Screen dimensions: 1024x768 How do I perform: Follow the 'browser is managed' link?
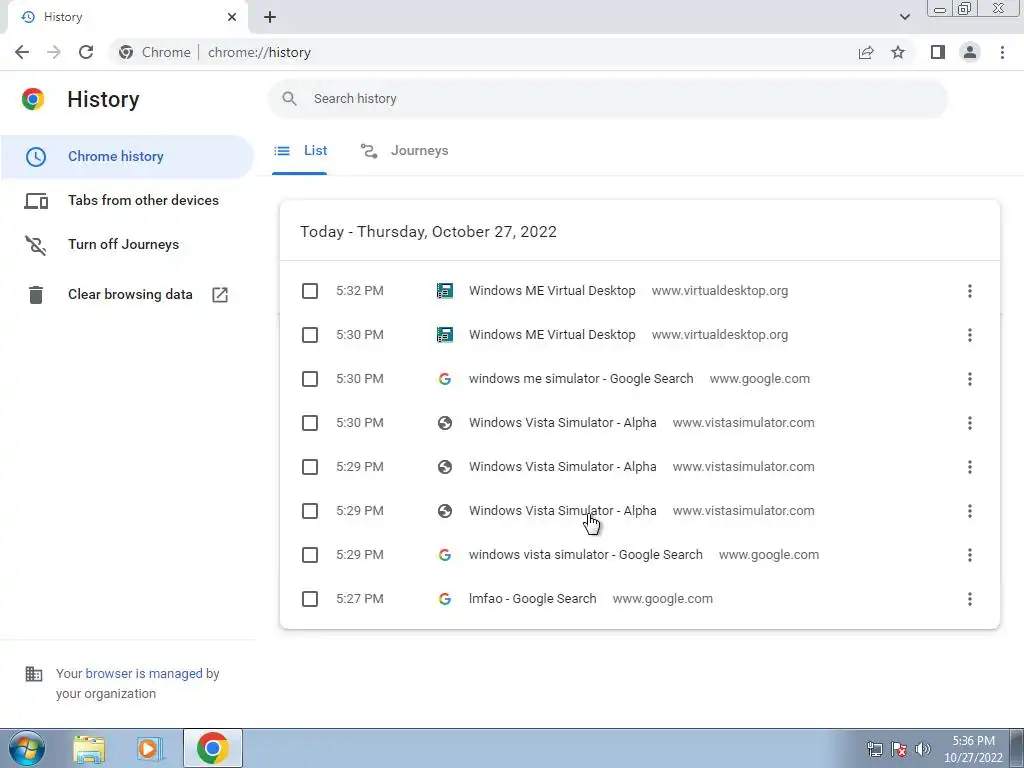point(144,673)
